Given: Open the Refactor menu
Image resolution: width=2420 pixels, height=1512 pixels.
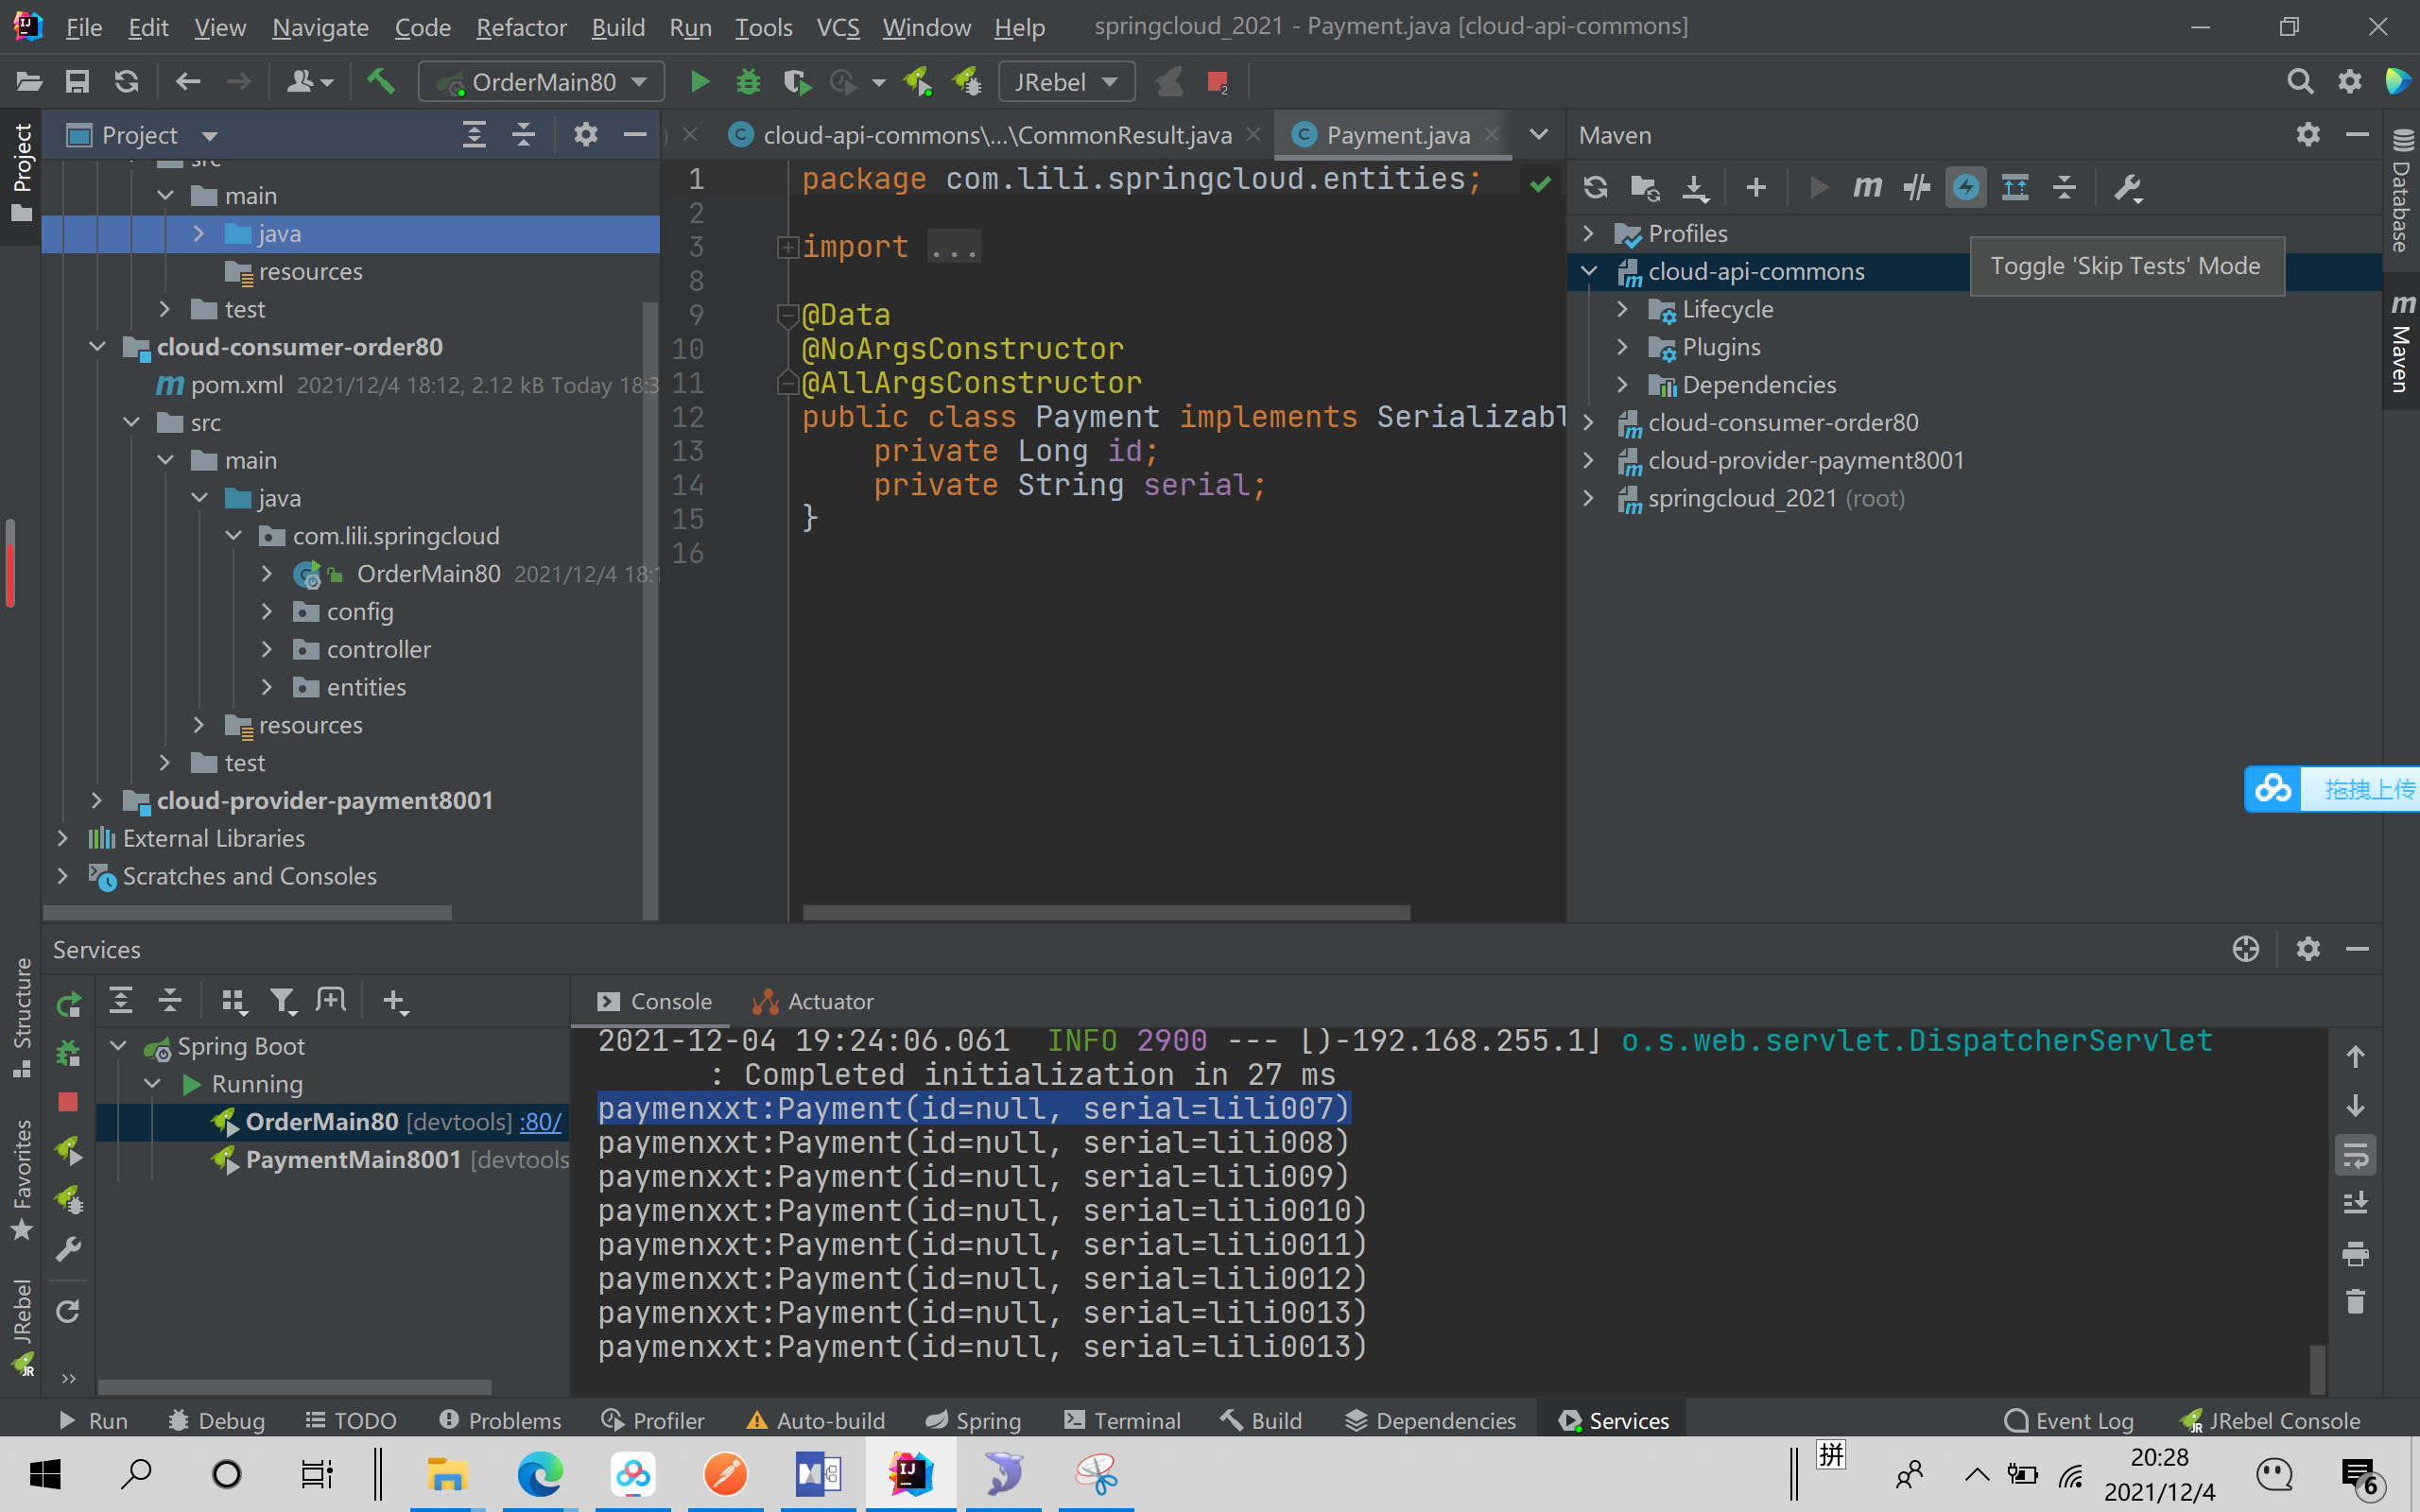Looking at the screenshot, I should click(x=521, y=27).
